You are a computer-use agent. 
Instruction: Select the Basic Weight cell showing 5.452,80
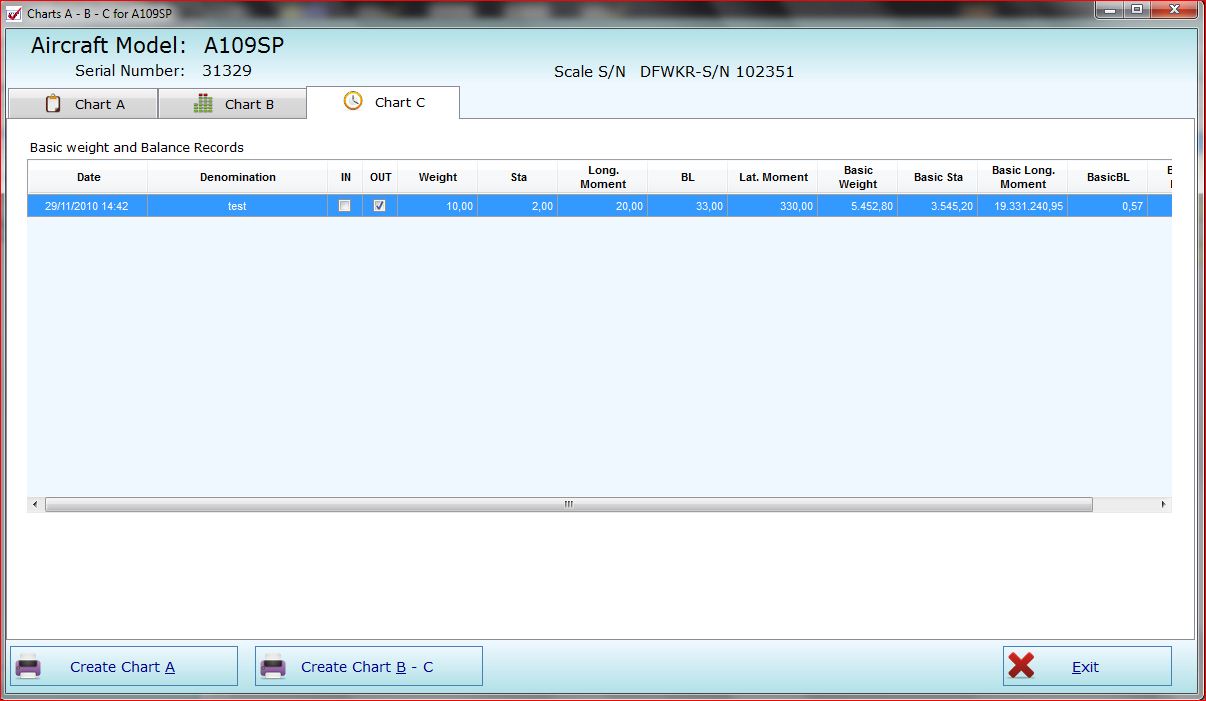pos(857,206)
